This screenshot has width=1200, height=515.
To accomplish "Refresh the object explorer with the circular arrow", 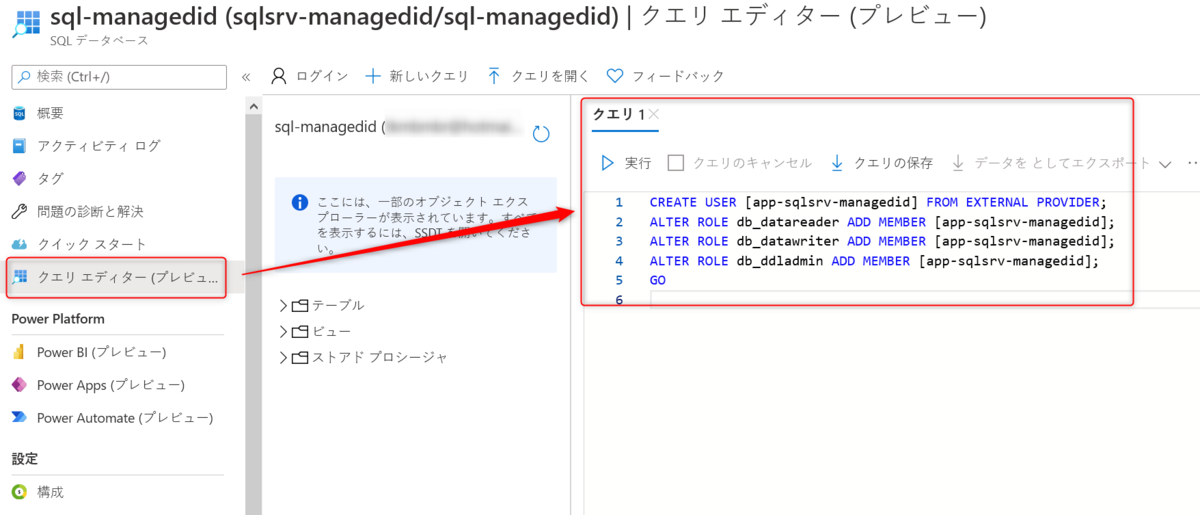I will [x=542, y=134].
